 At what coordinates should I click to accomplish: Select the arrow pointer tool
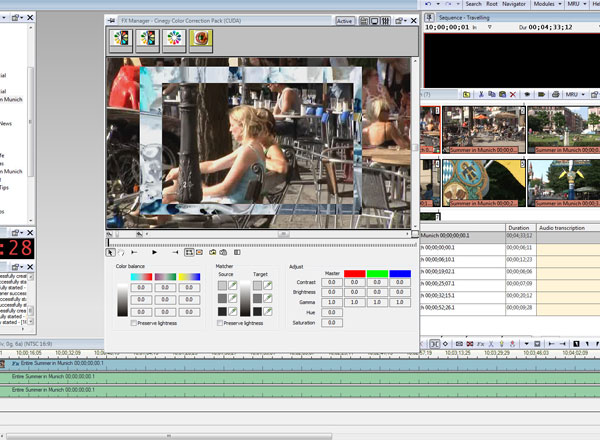[x=112, y=252]
